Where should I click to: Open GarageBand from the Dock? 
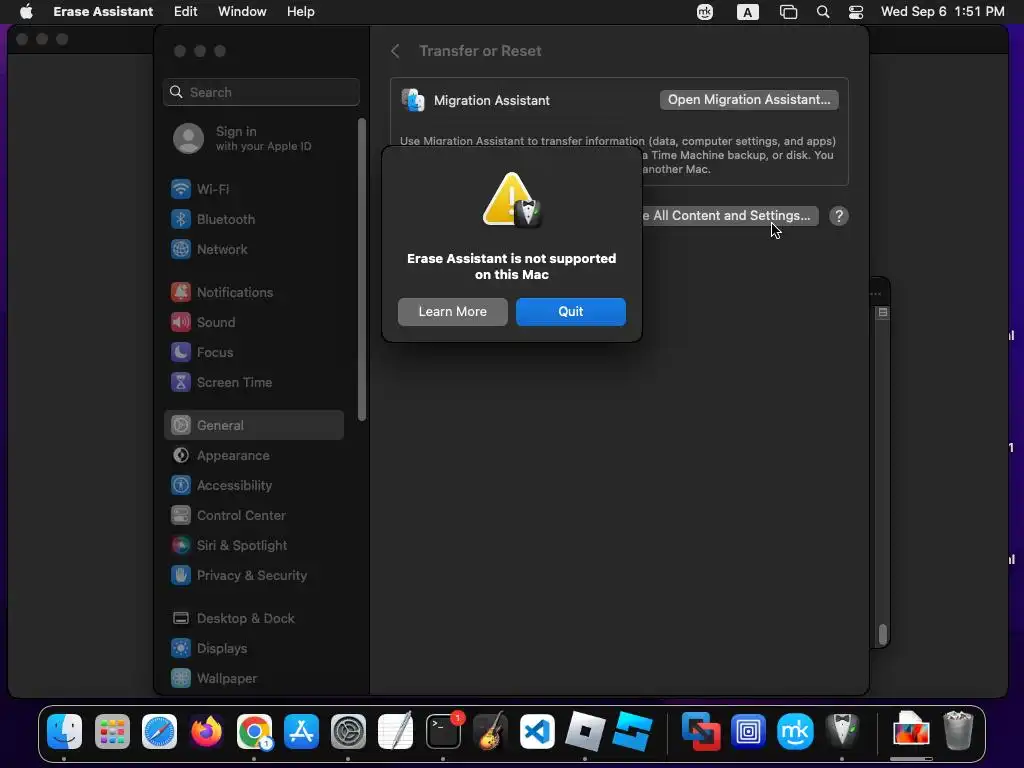coord(490,731)
